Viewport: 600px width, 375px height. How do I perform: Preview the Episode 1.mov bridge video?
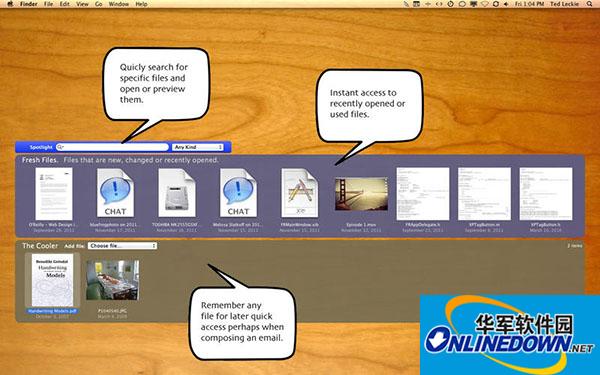click(361, 194)
